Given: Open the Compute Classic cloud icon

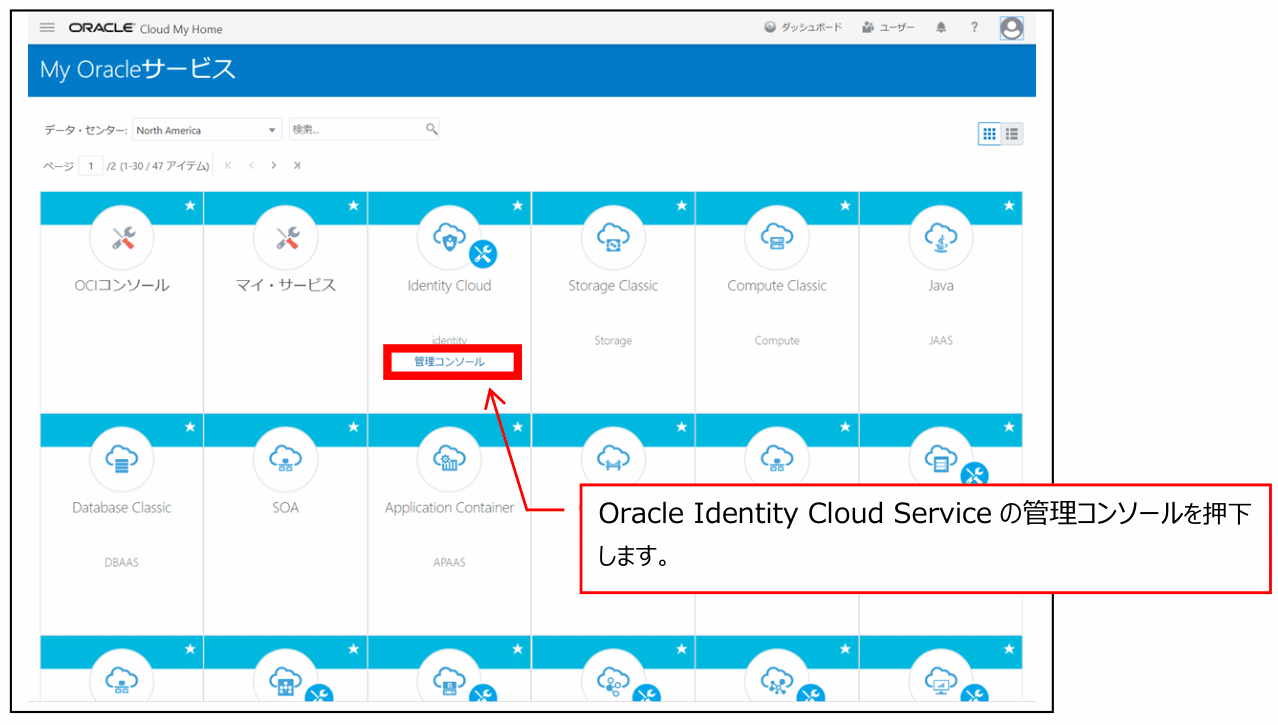Looking at the screenshot, I should tap(777, 237).
